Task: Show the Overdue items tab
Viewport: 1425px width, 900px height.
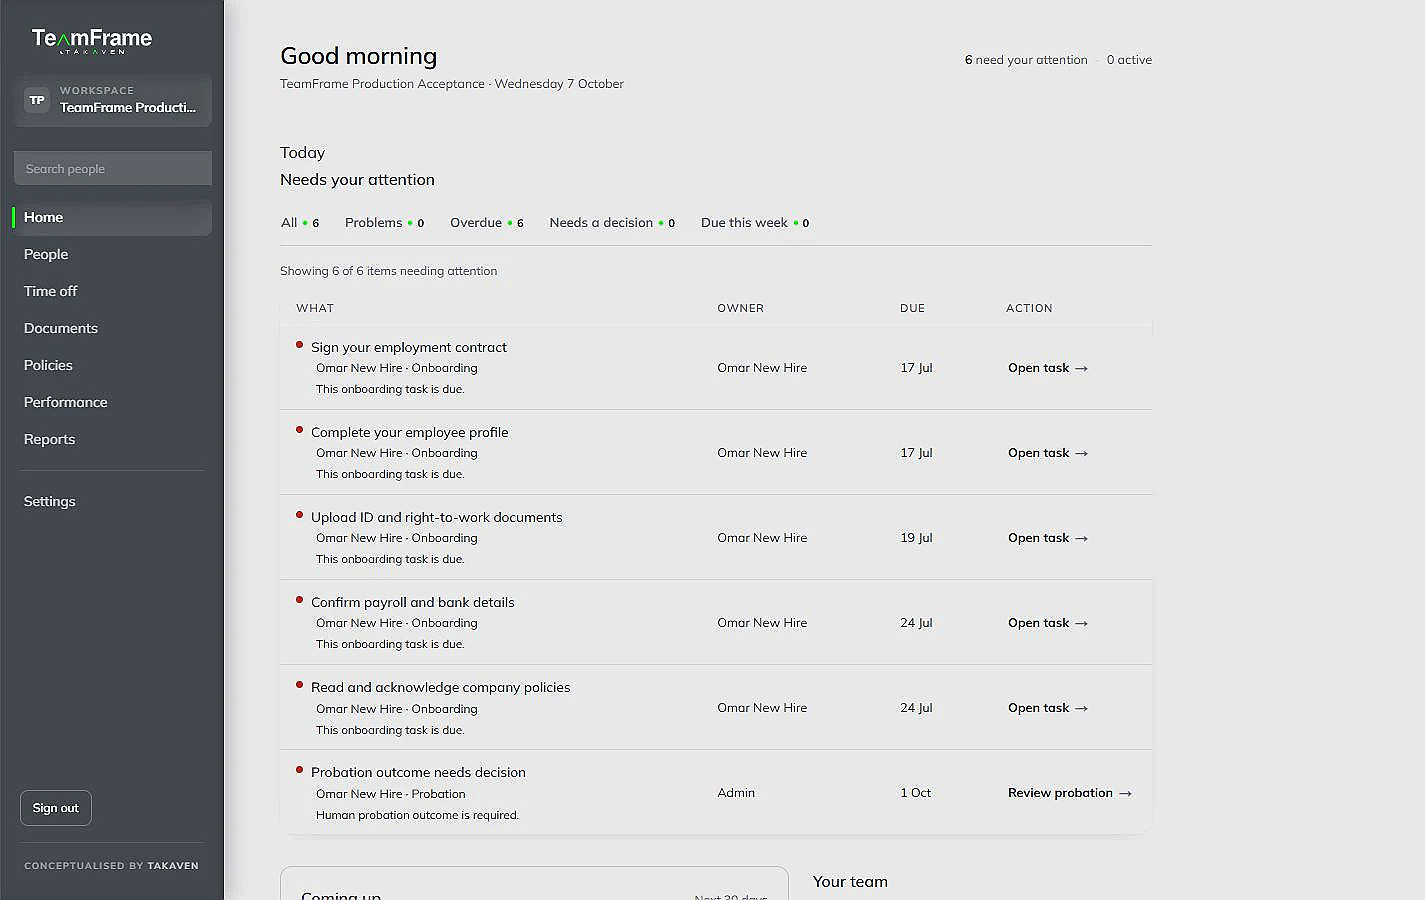Action: tap(487, 223)
